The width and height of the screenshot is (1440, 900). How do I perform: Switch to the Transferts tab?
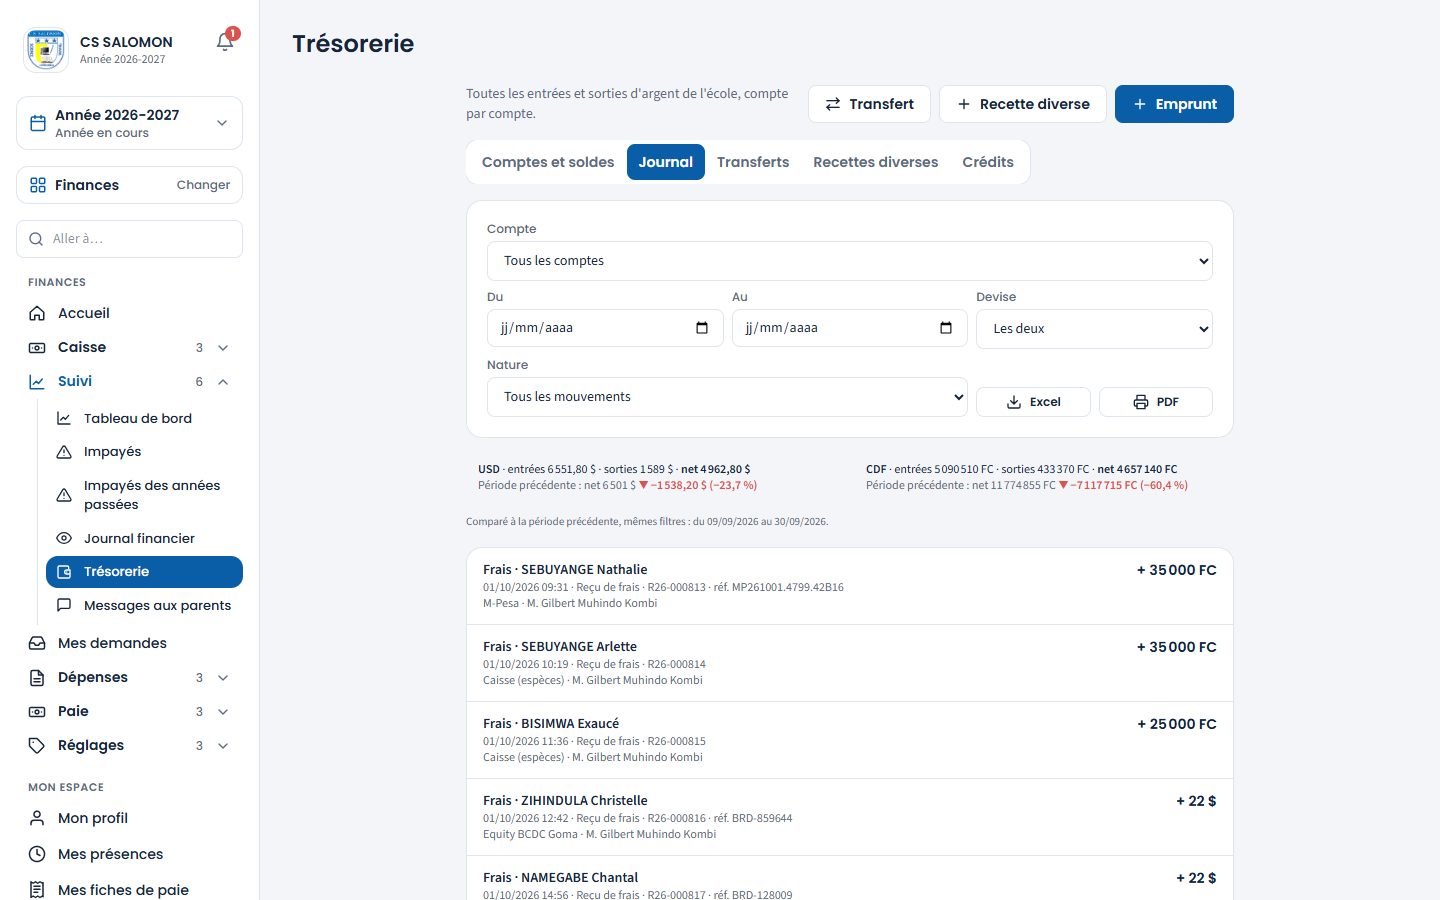coord(753,162)
